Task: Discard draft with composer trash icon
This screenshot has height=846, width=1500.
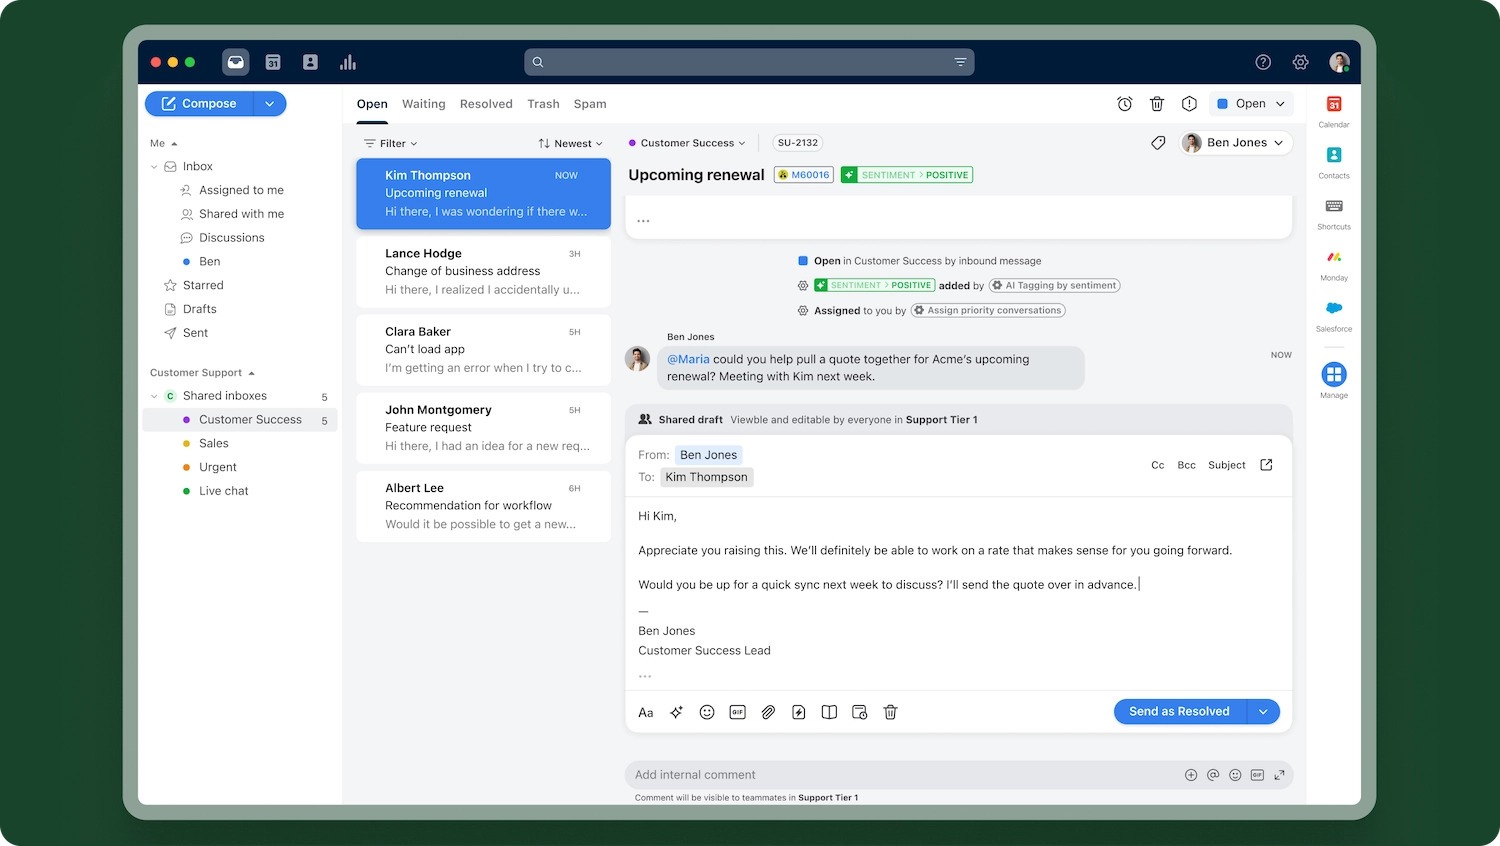Action: pos(890,712)
